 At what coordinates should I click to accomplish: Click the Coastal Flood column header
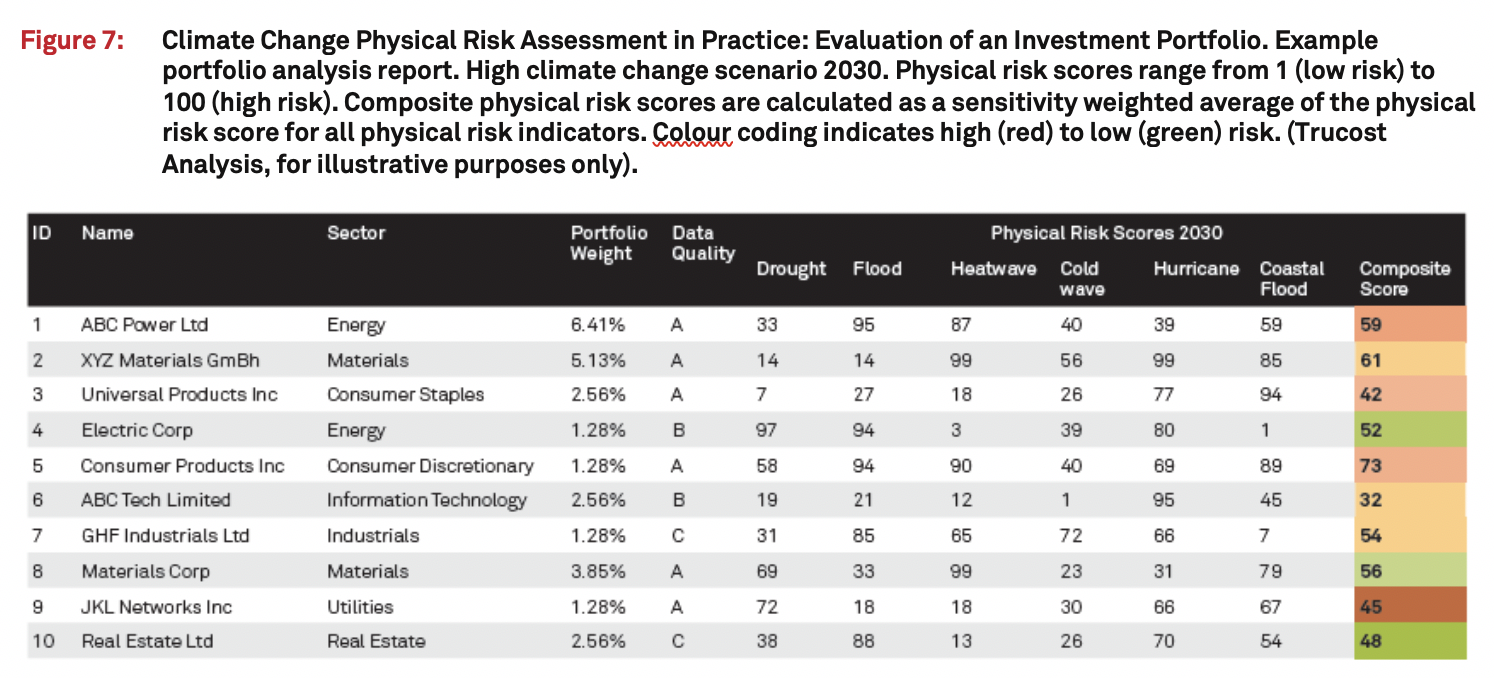click(1292, 278)
